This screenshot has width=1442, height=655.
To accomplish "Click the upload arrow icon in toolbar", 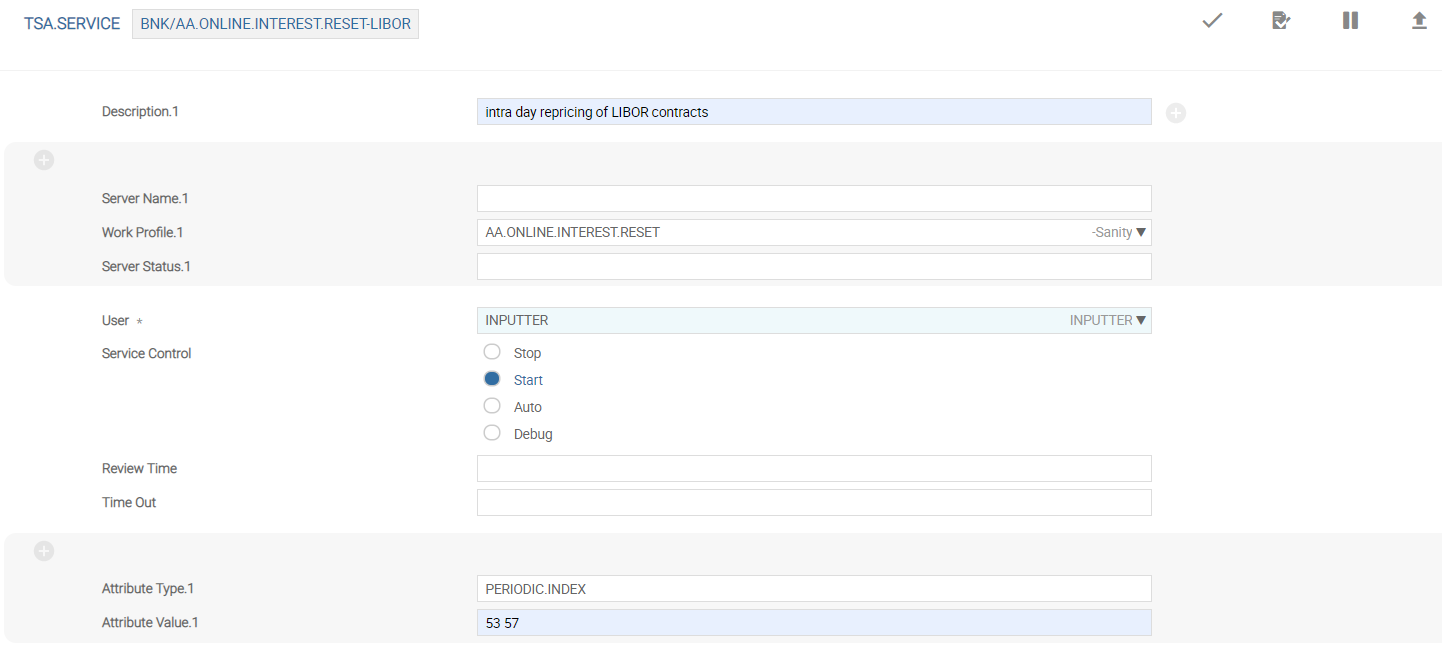I will pyautogui.click(x=1418, y=21).
